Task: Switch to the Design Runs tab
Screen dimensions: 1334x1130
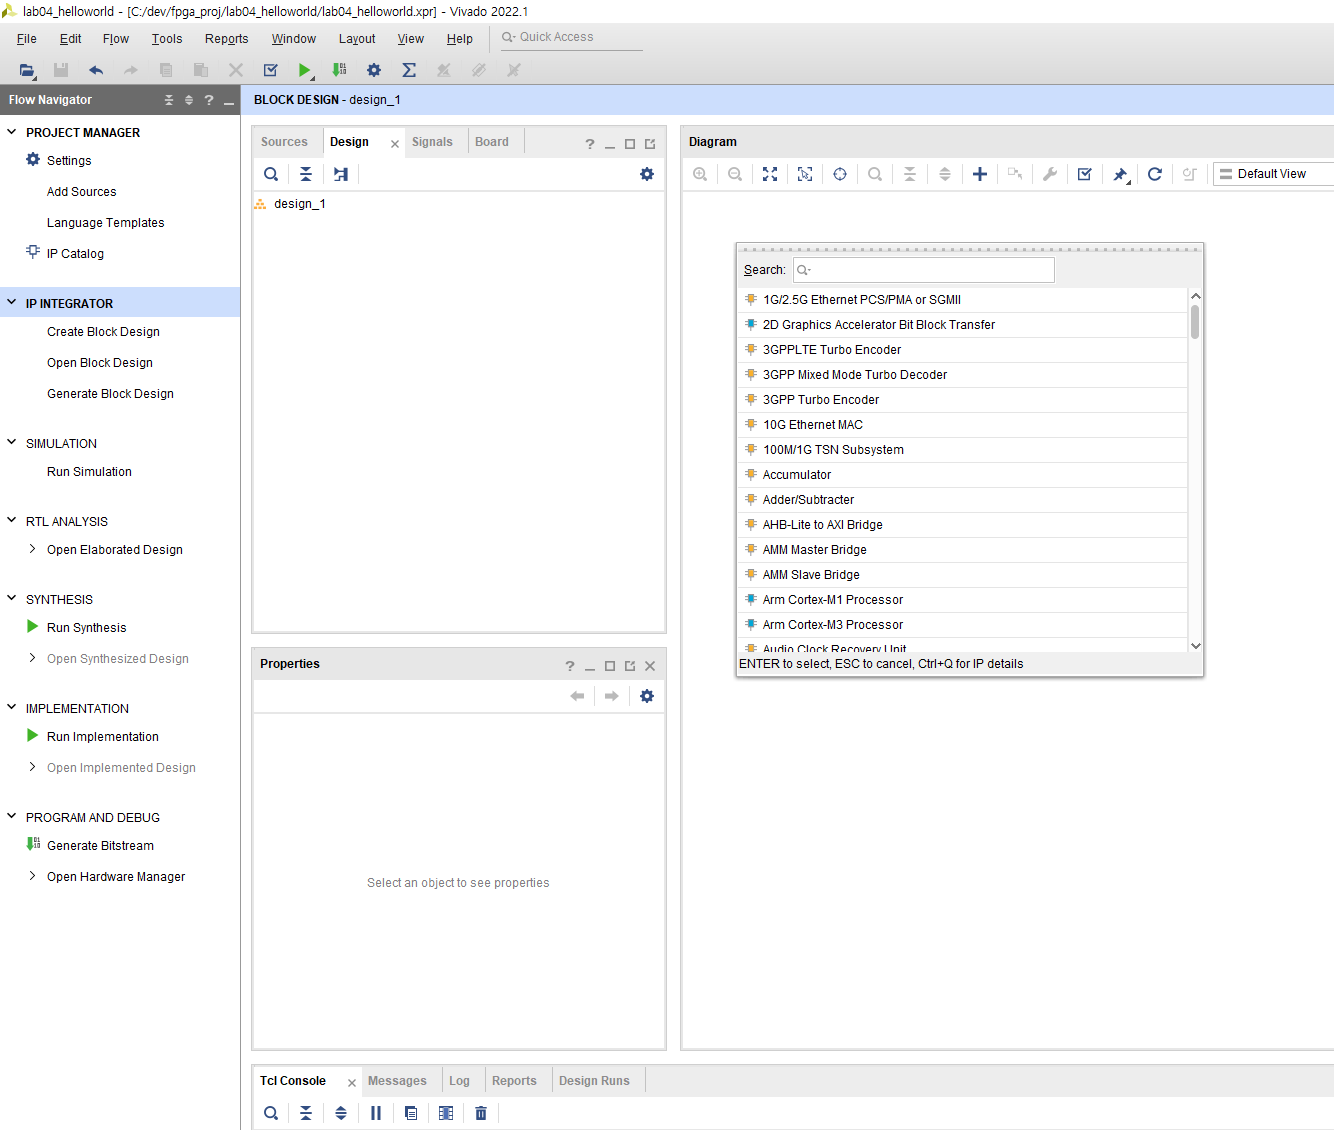Action: click(x=594, y=1081)
